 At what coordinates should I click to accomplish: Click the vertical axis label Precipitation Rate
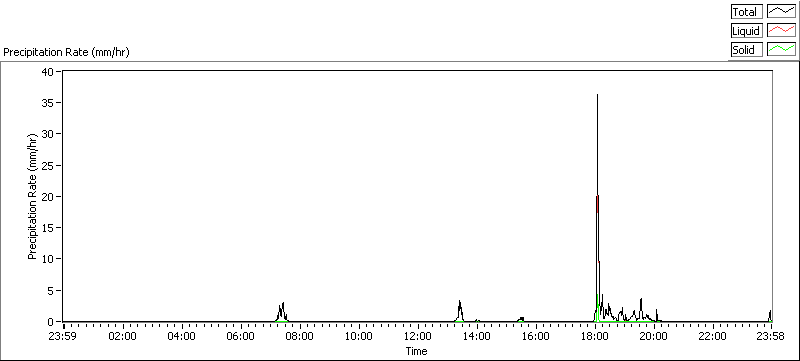(x=32, y=196)
